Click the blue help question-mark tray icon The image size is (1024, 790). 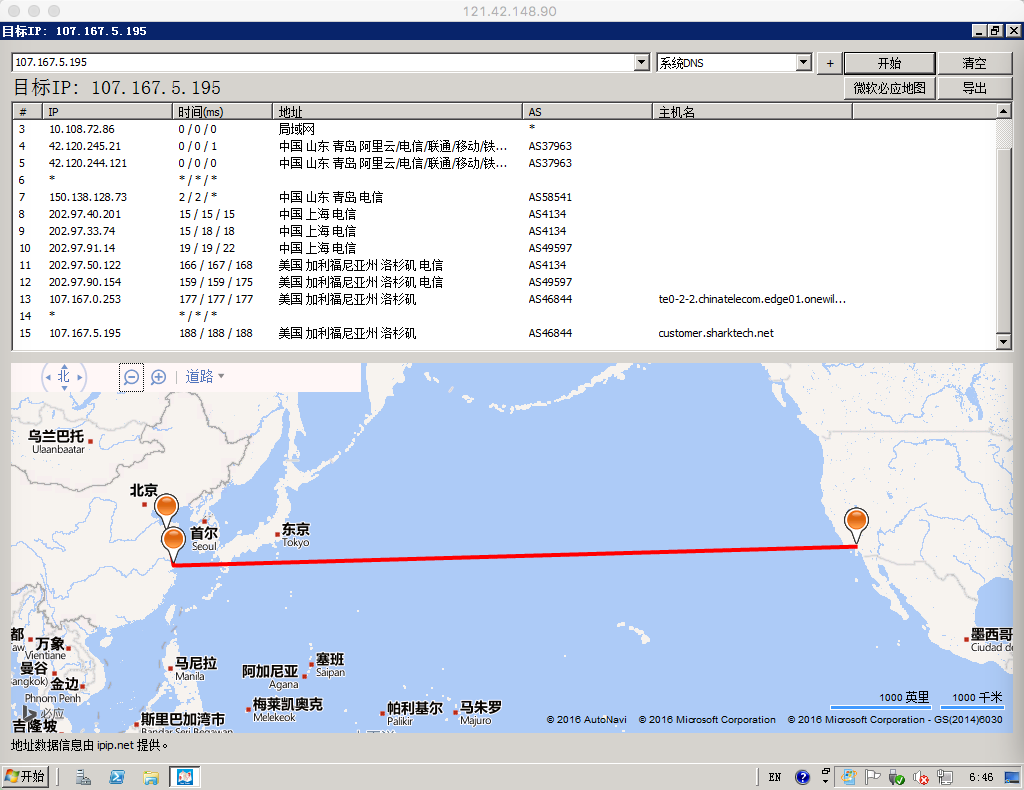click(802, 777)
